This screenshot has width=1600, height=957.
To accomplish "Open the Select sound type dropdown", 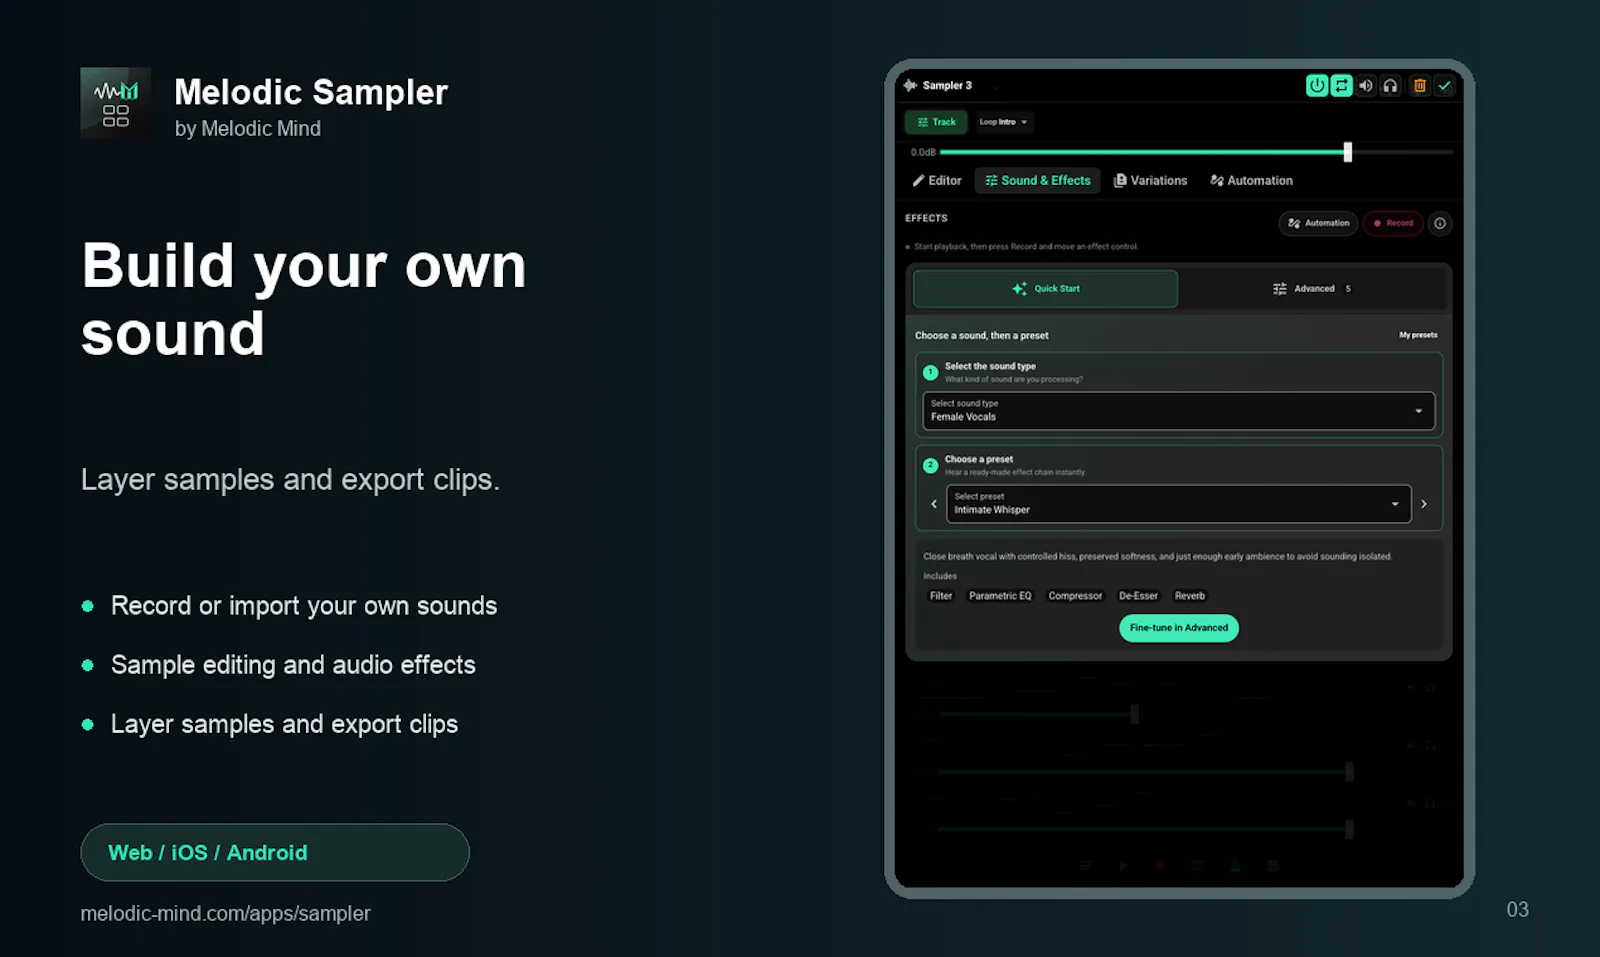I will [x=1178, y=411].
